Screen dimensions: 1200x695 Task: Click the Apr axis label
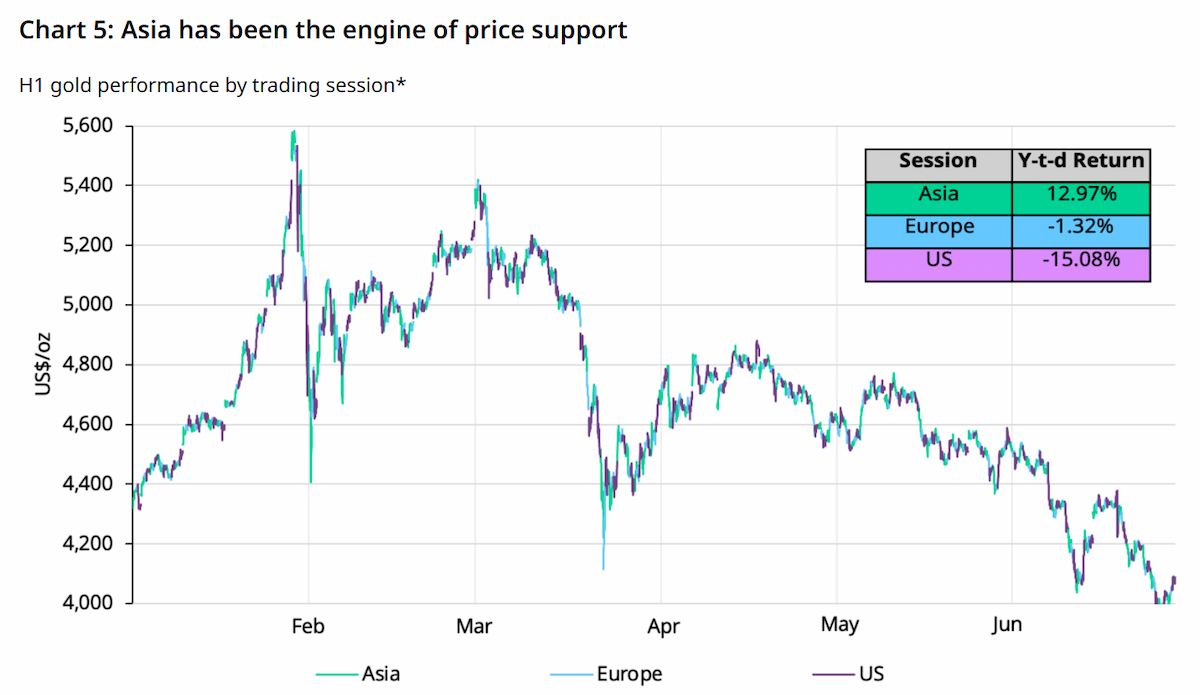[x=663, y=626]
